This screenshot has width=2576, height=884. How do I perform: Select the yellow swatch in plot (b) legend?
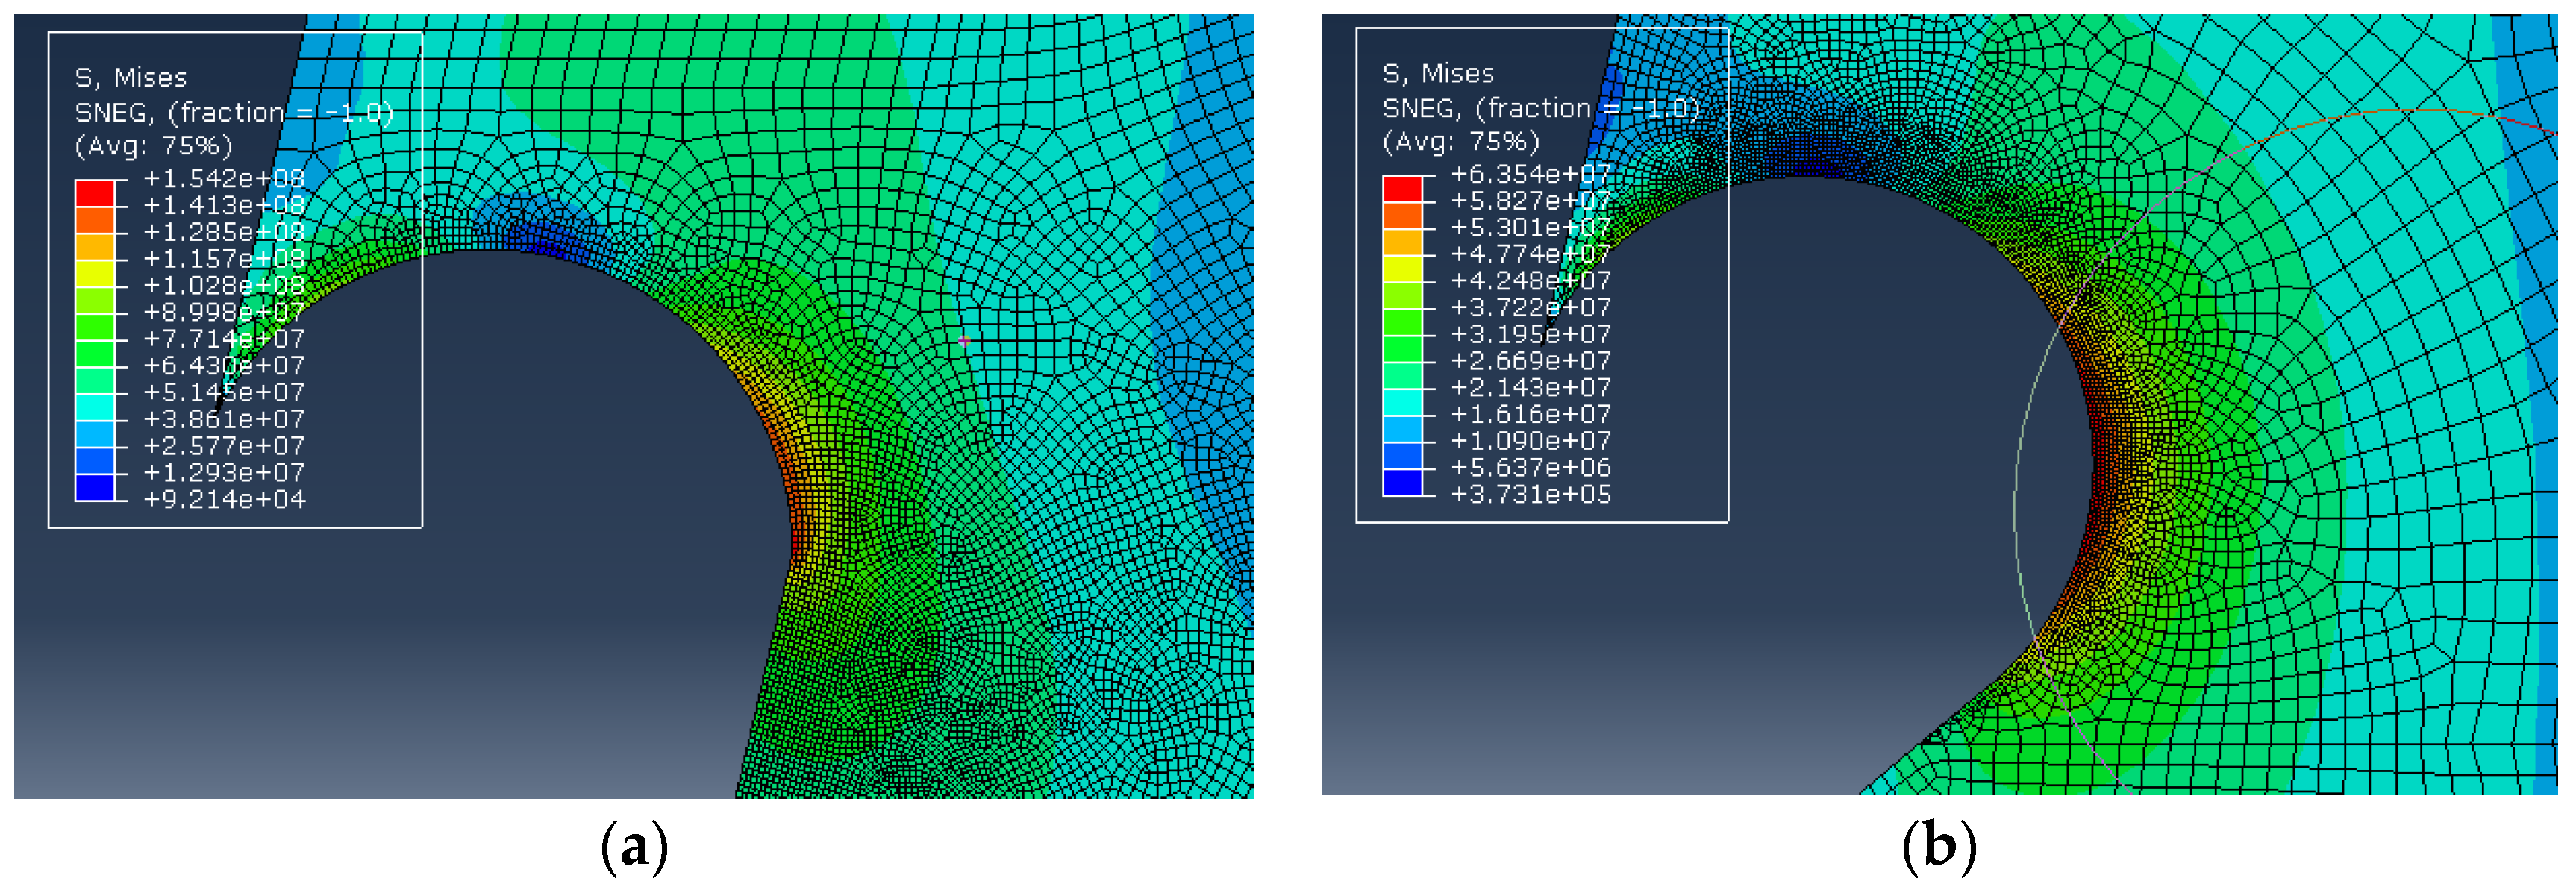pos(1402,269)
